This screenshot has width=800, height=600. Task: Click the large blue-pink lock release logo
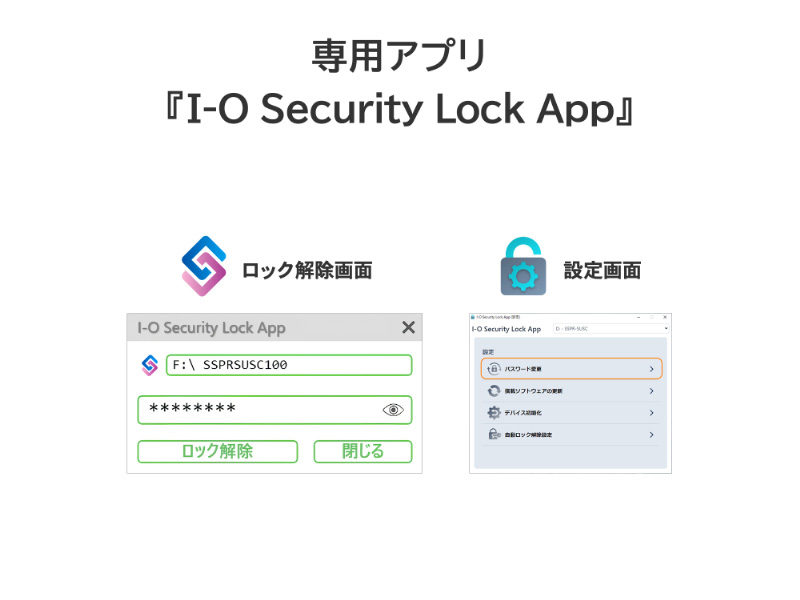click(x=204, y=266)
